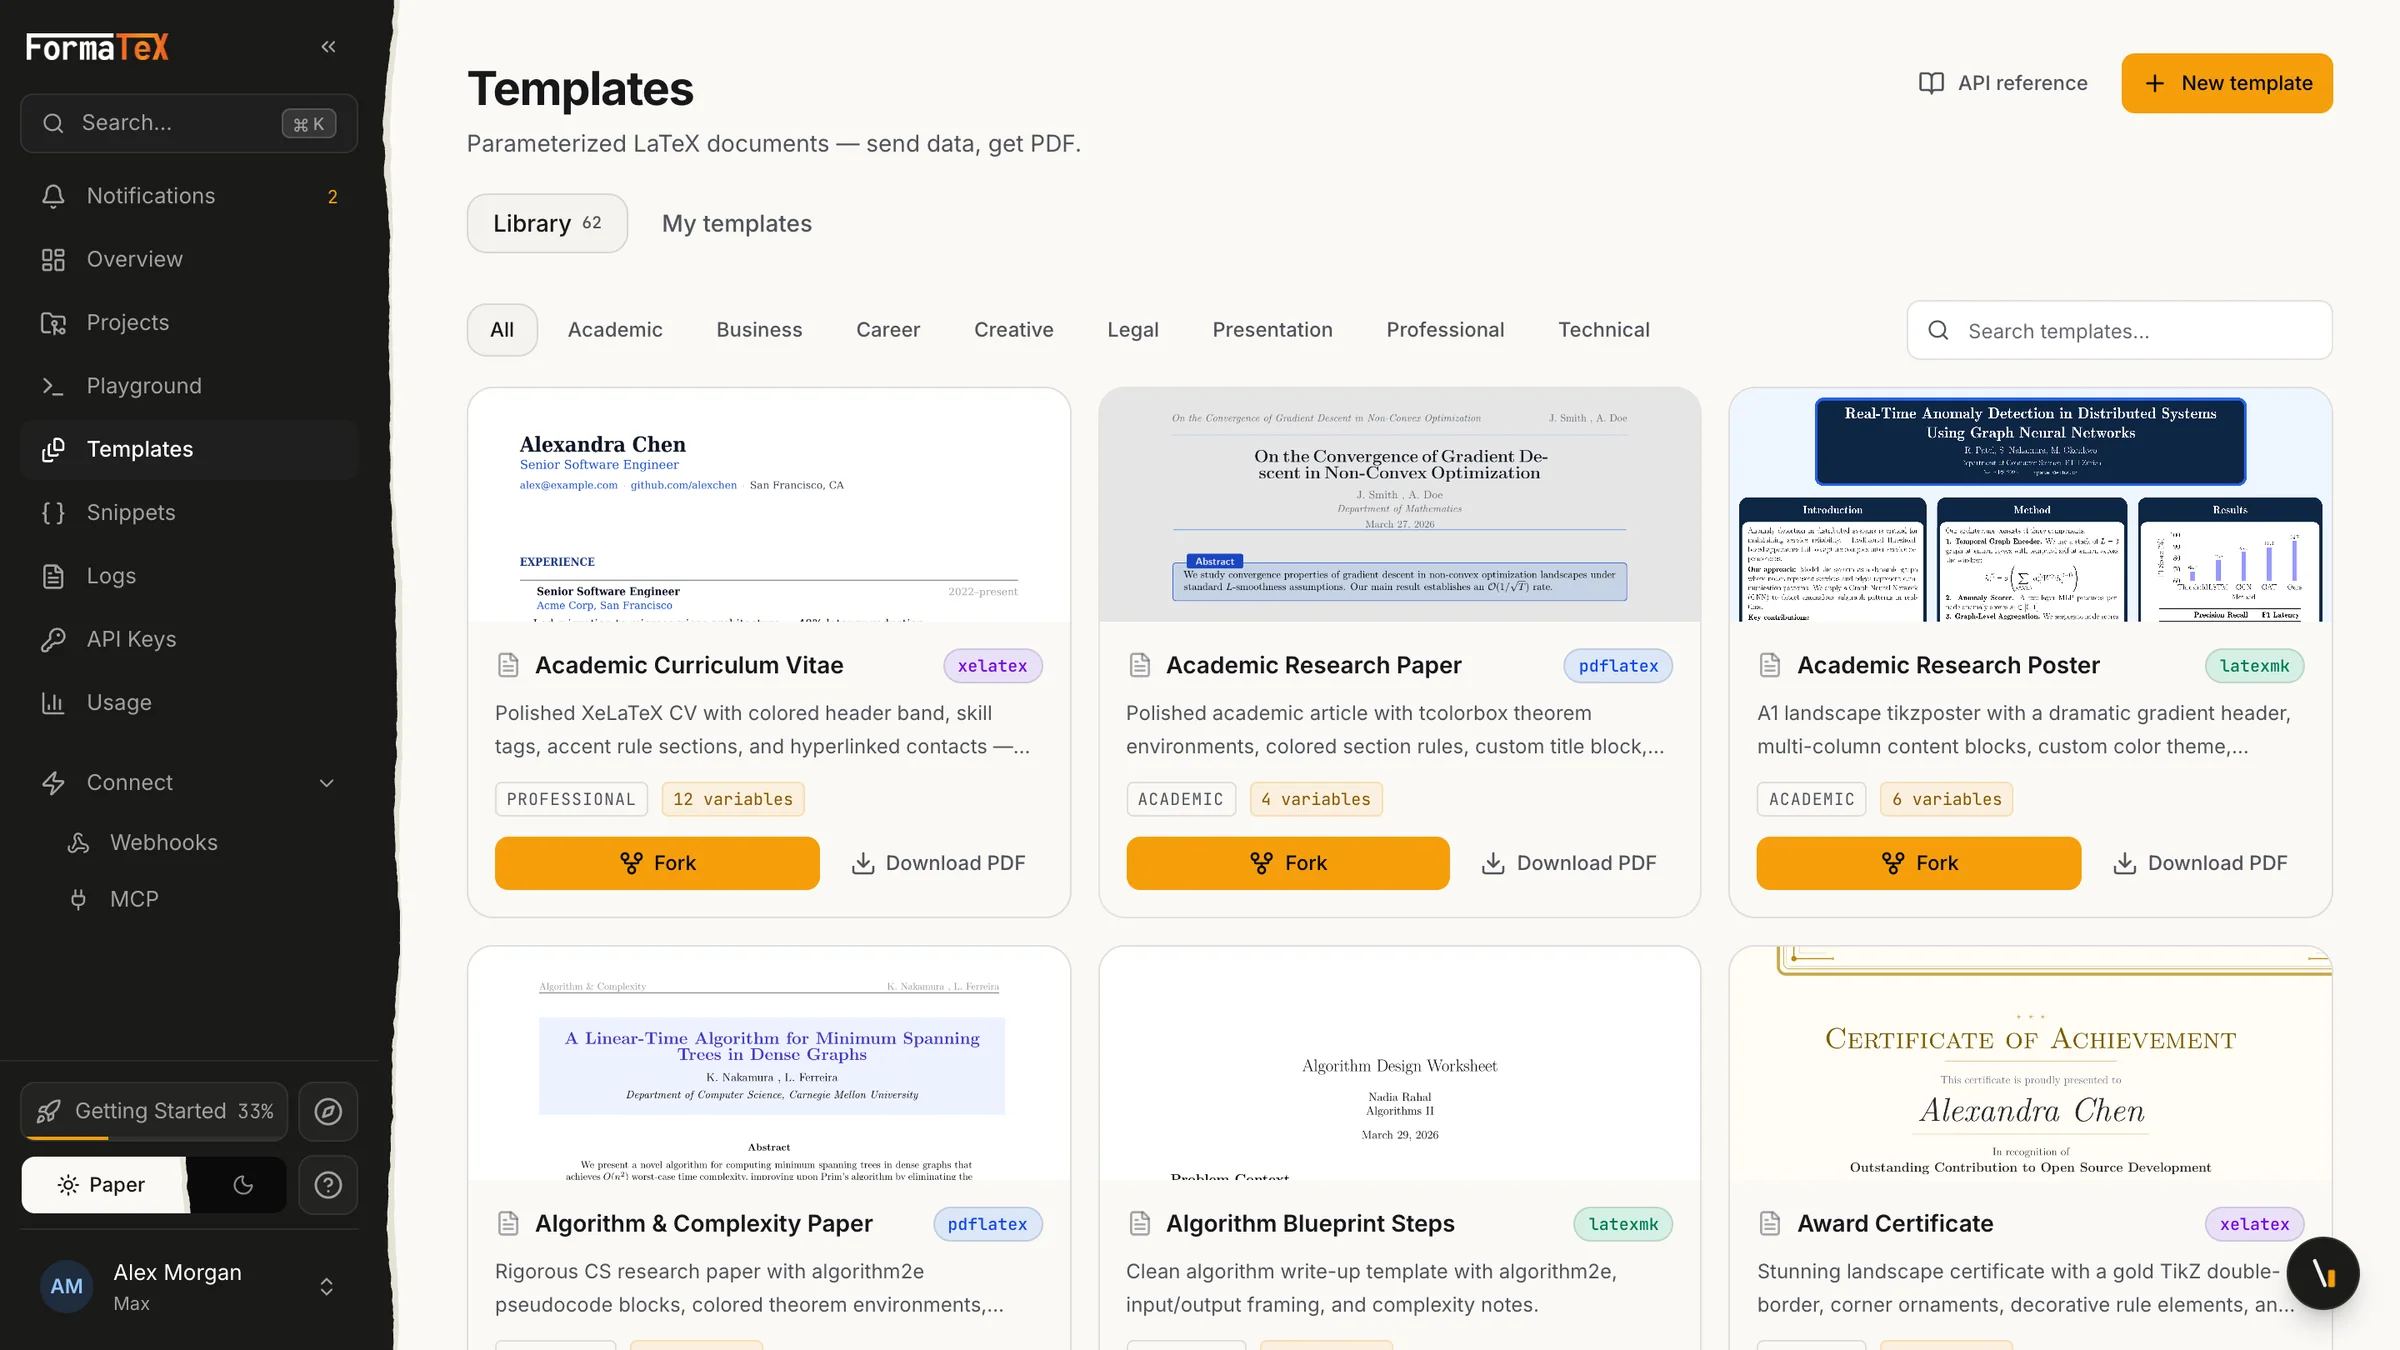Filter templates by Career category
This screenshot has width=2400, height=1350.
coord(888,330)
